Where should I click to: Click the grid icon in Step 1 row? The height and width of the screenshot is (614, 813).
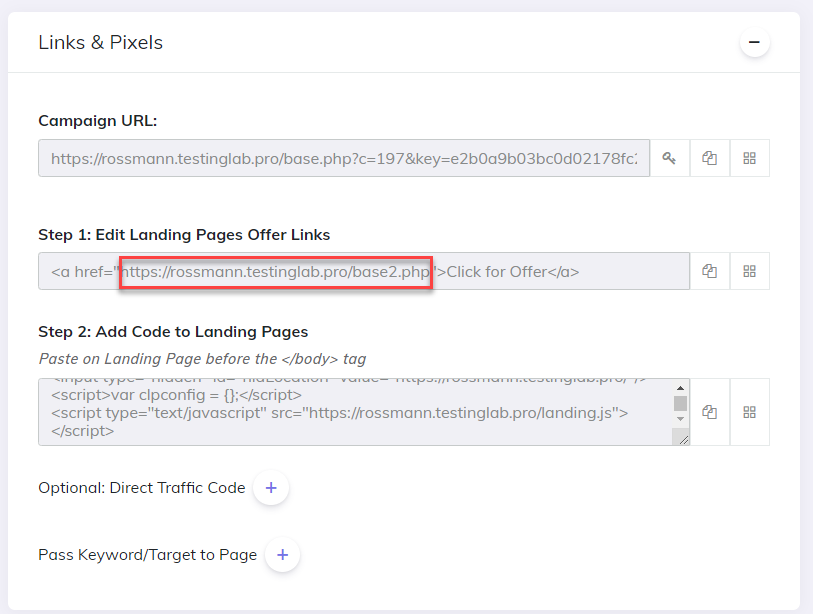point(749,271)
